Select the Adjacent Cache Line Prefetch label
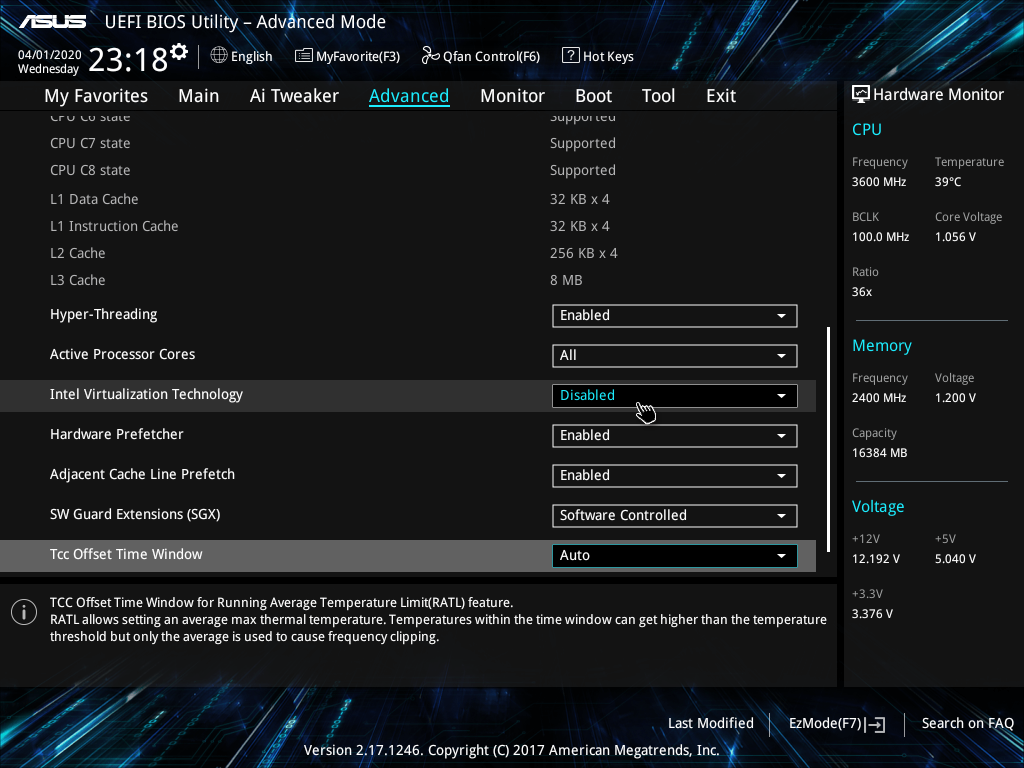1024x768 pixels. point(142,474)
